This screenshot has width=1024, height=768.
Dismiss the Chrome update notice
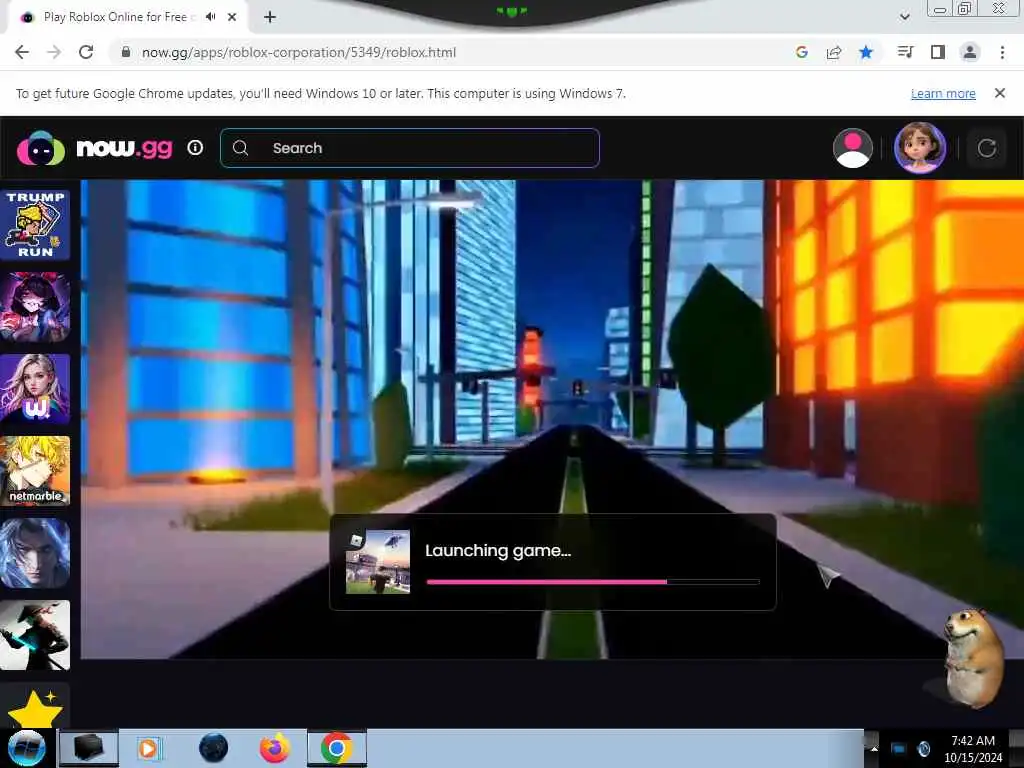tap(1000, 93)
